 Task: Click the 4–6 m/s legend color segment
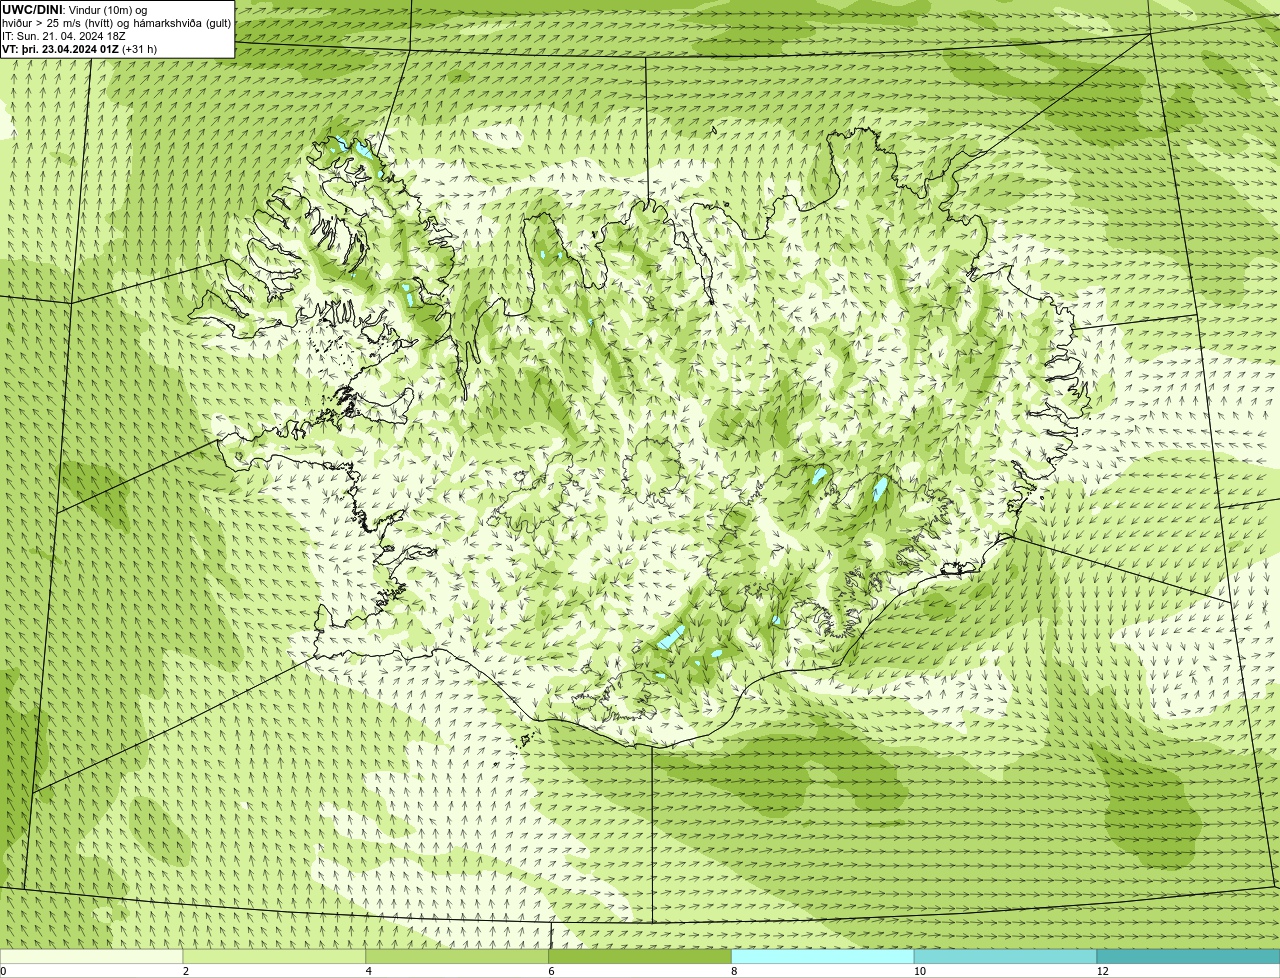point(457,957)
